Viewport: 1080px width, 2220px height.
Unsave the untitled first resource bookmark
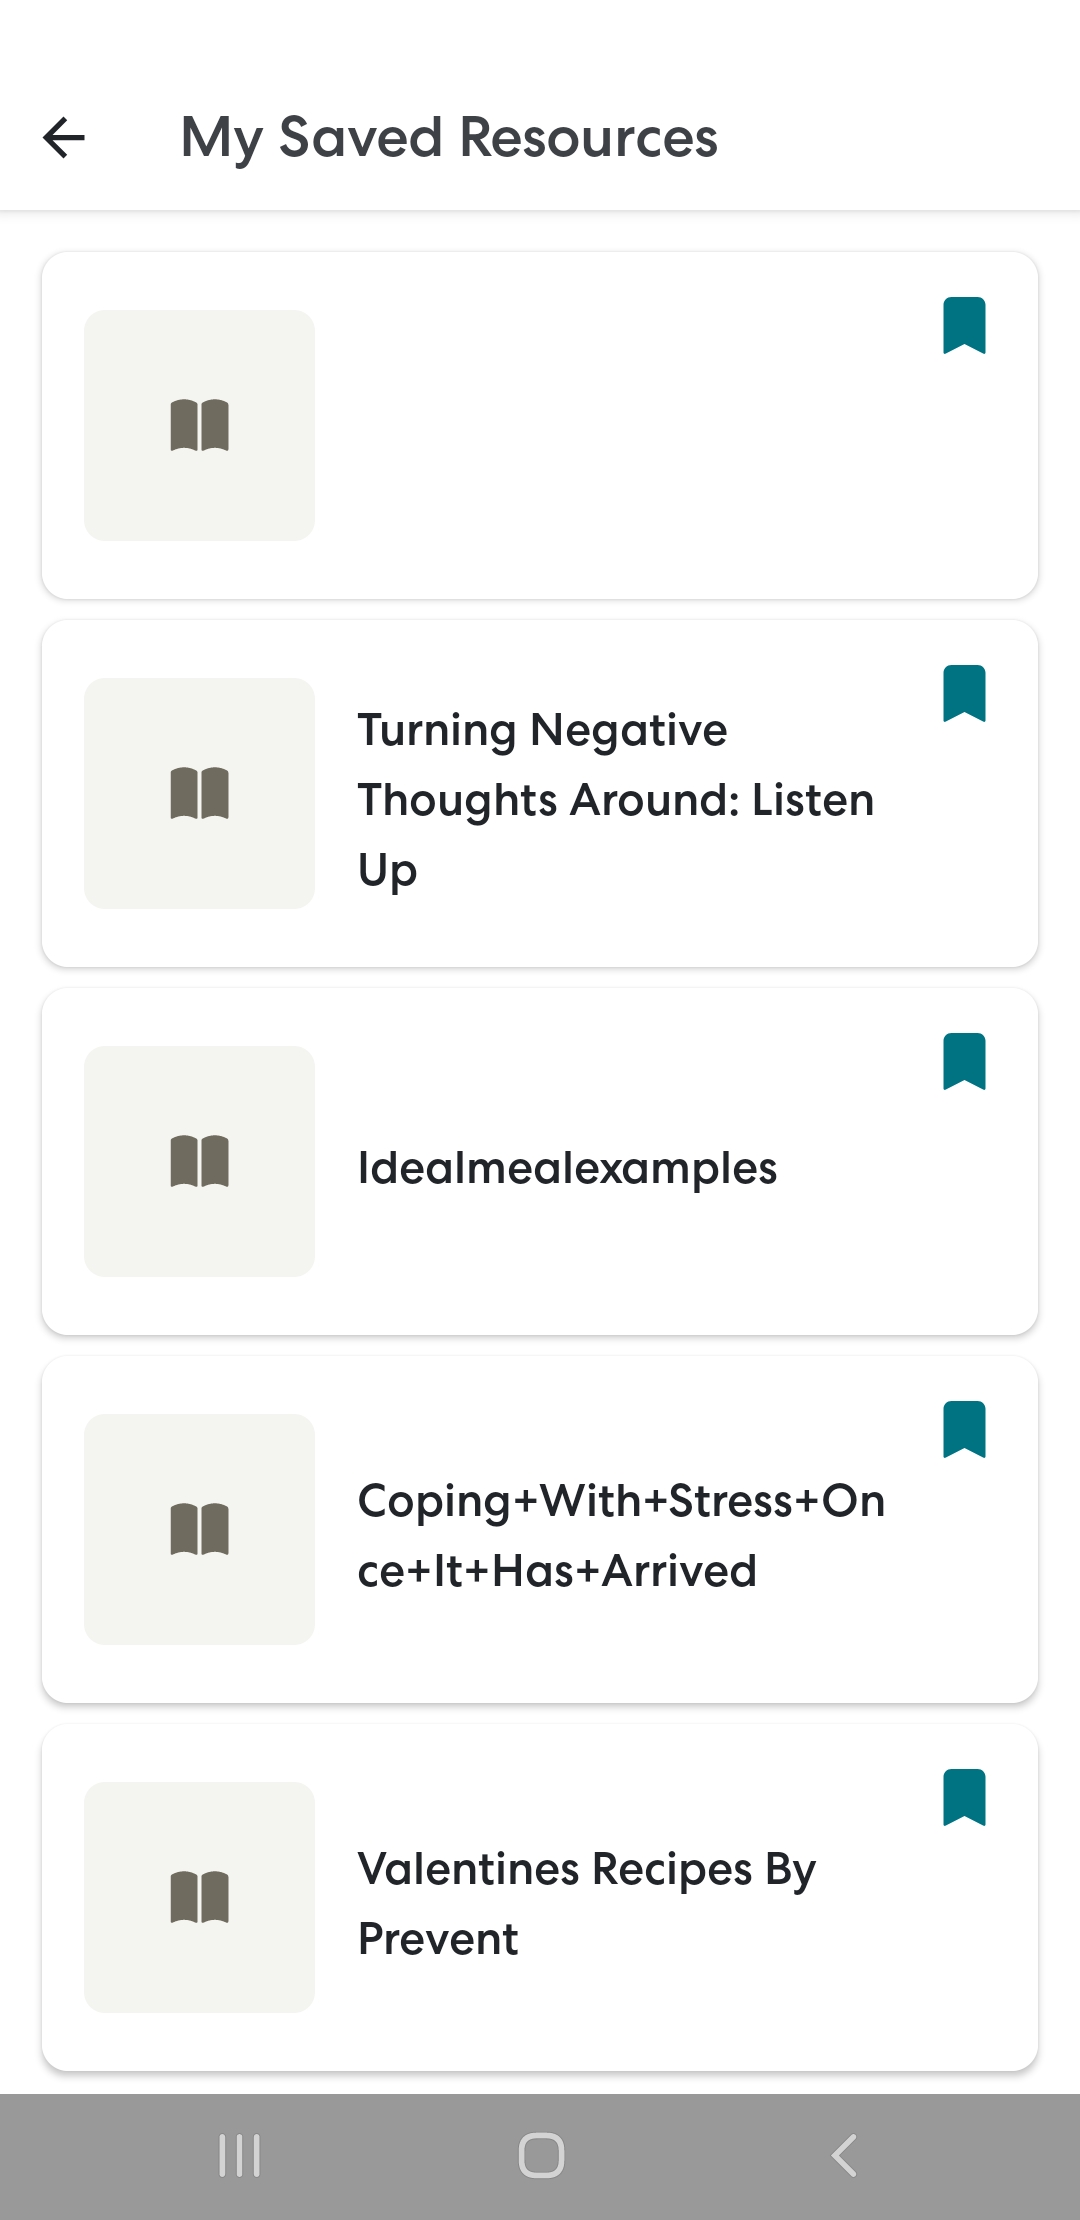(964, 326)
